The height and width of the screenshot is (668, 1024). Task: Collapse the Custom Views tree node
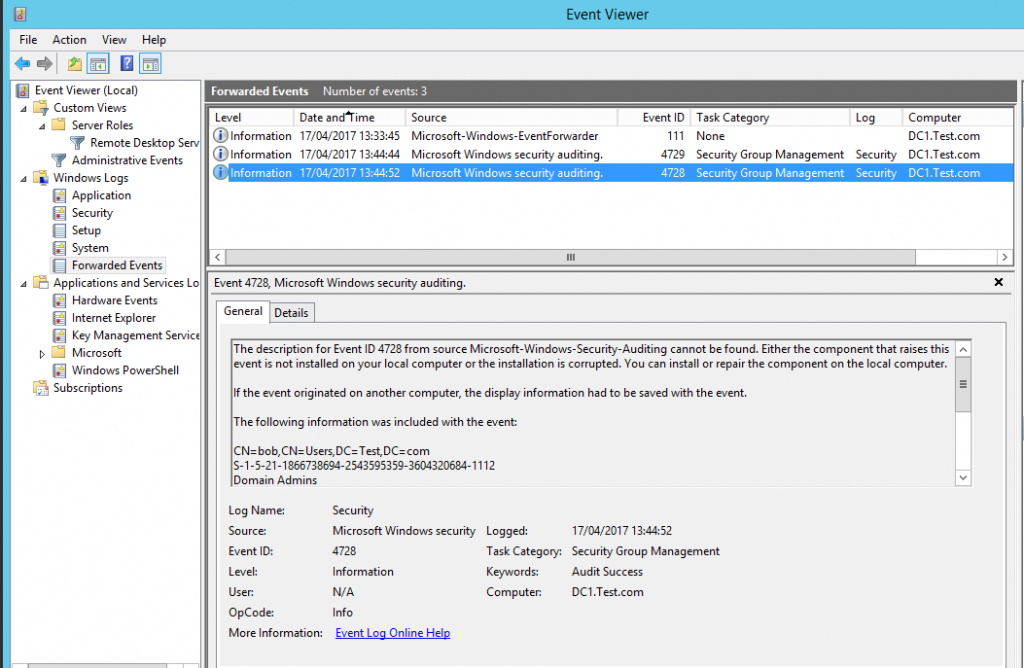[24, 108]
